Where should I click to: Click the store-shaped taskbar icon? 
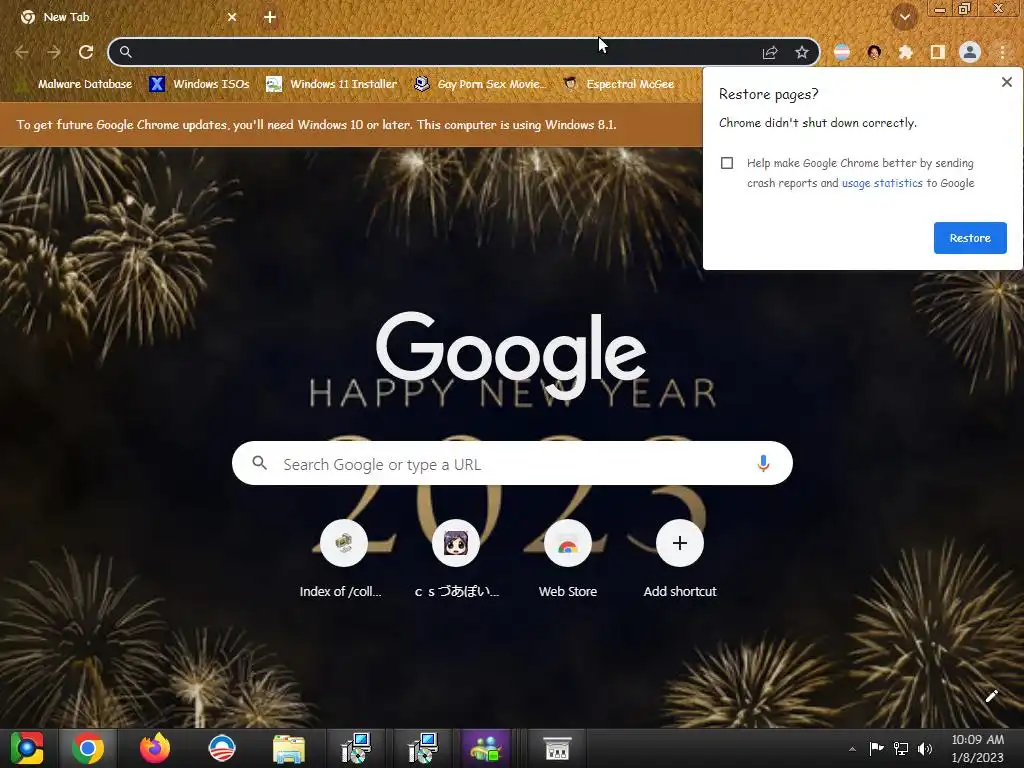[x=557, y=748]
